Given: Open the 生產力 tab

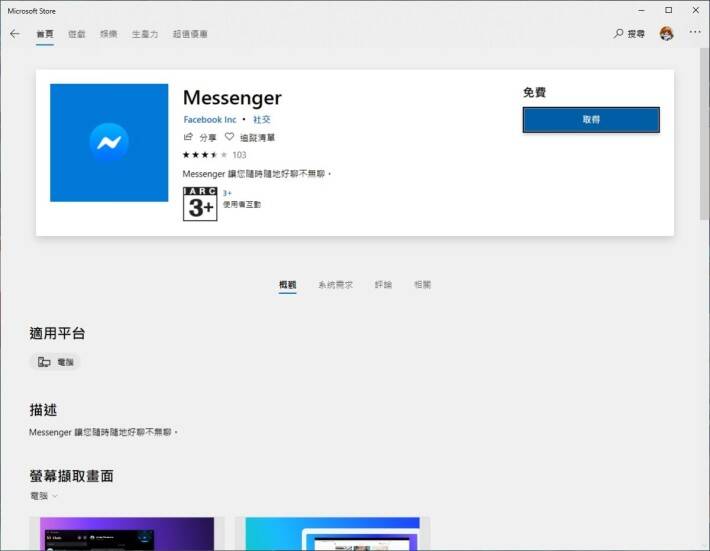Looking at the screenshot, I should pyautogui.click(x=145, y=34).
